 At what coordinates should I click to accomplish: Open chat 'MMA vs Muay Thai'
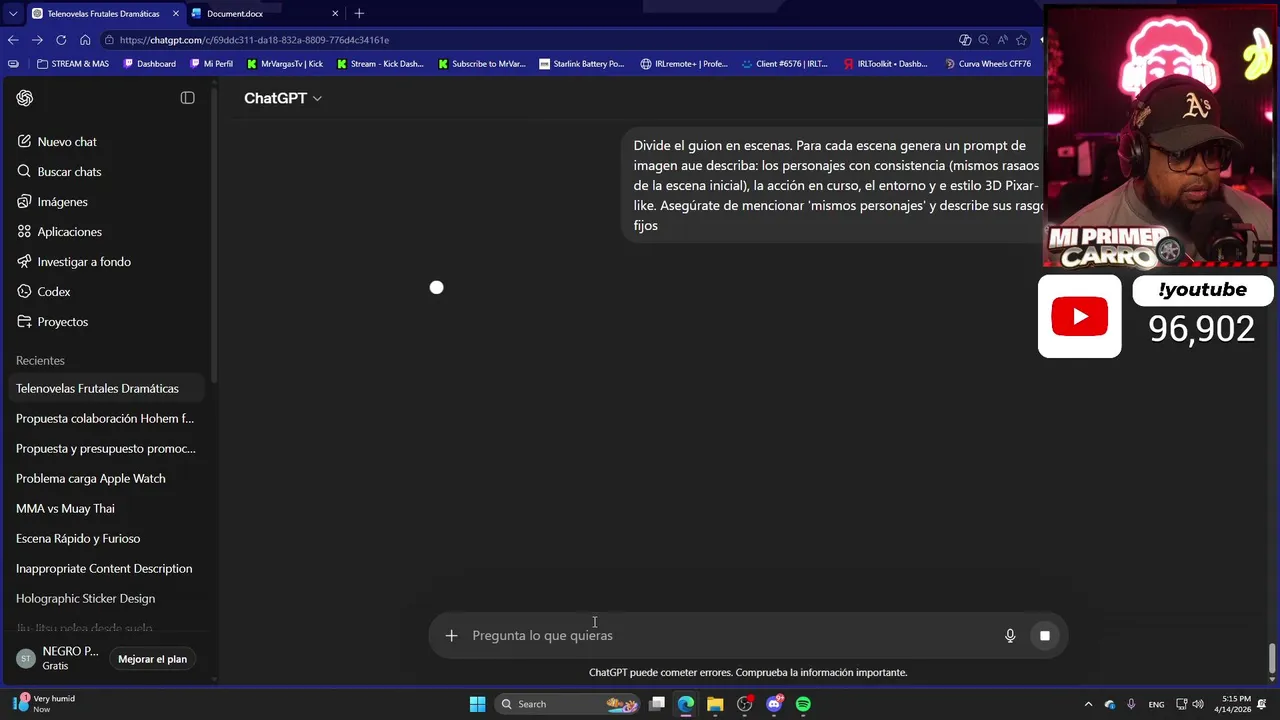(x=105, y=508)
